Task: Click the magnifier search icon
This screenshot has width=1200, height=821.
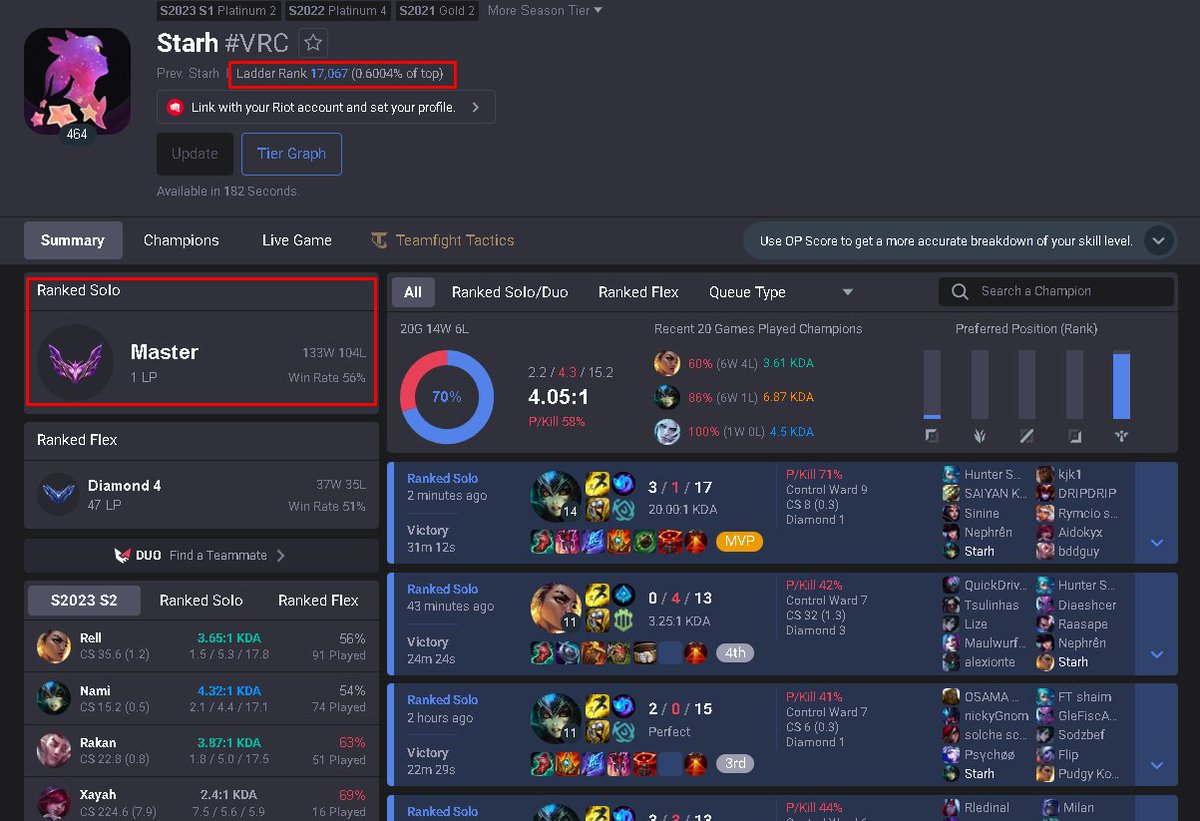Action: [960, 291]
